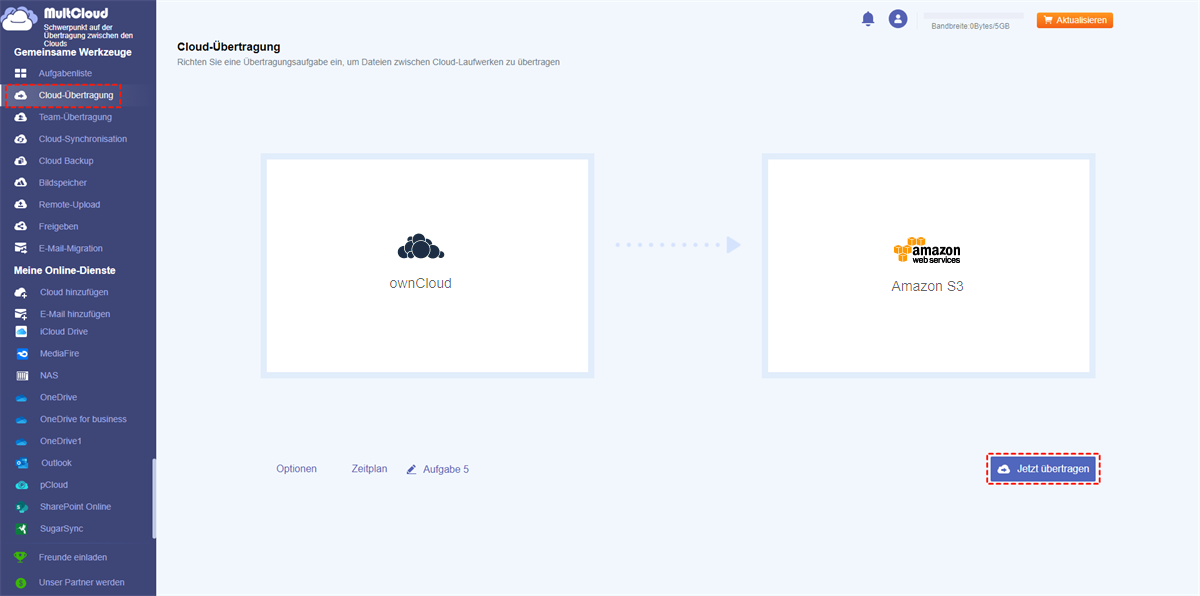Click the Outlook icon
The height and width of the screenshot is (596, 1200).
21,464
